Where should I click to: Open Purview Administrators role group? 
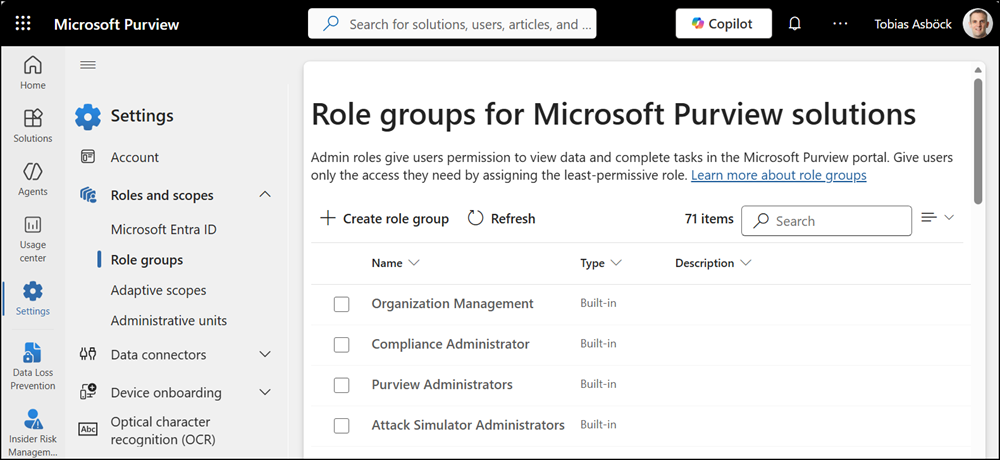coord(443,385)
